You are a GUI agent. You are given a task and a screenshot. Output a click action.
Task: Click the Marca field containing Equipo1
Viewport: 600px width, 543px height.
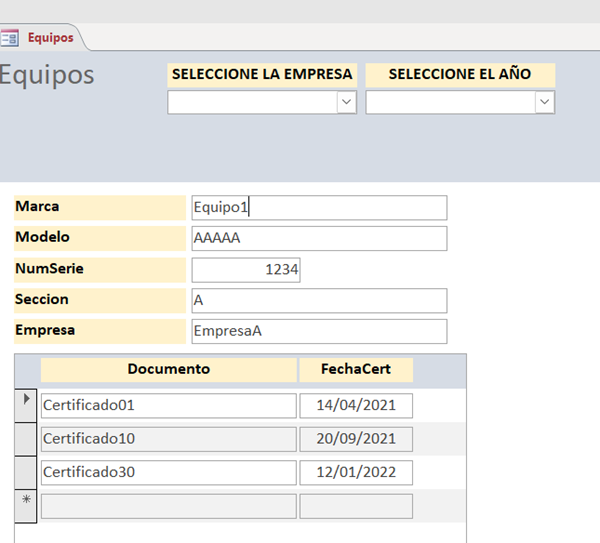[318, 208]
